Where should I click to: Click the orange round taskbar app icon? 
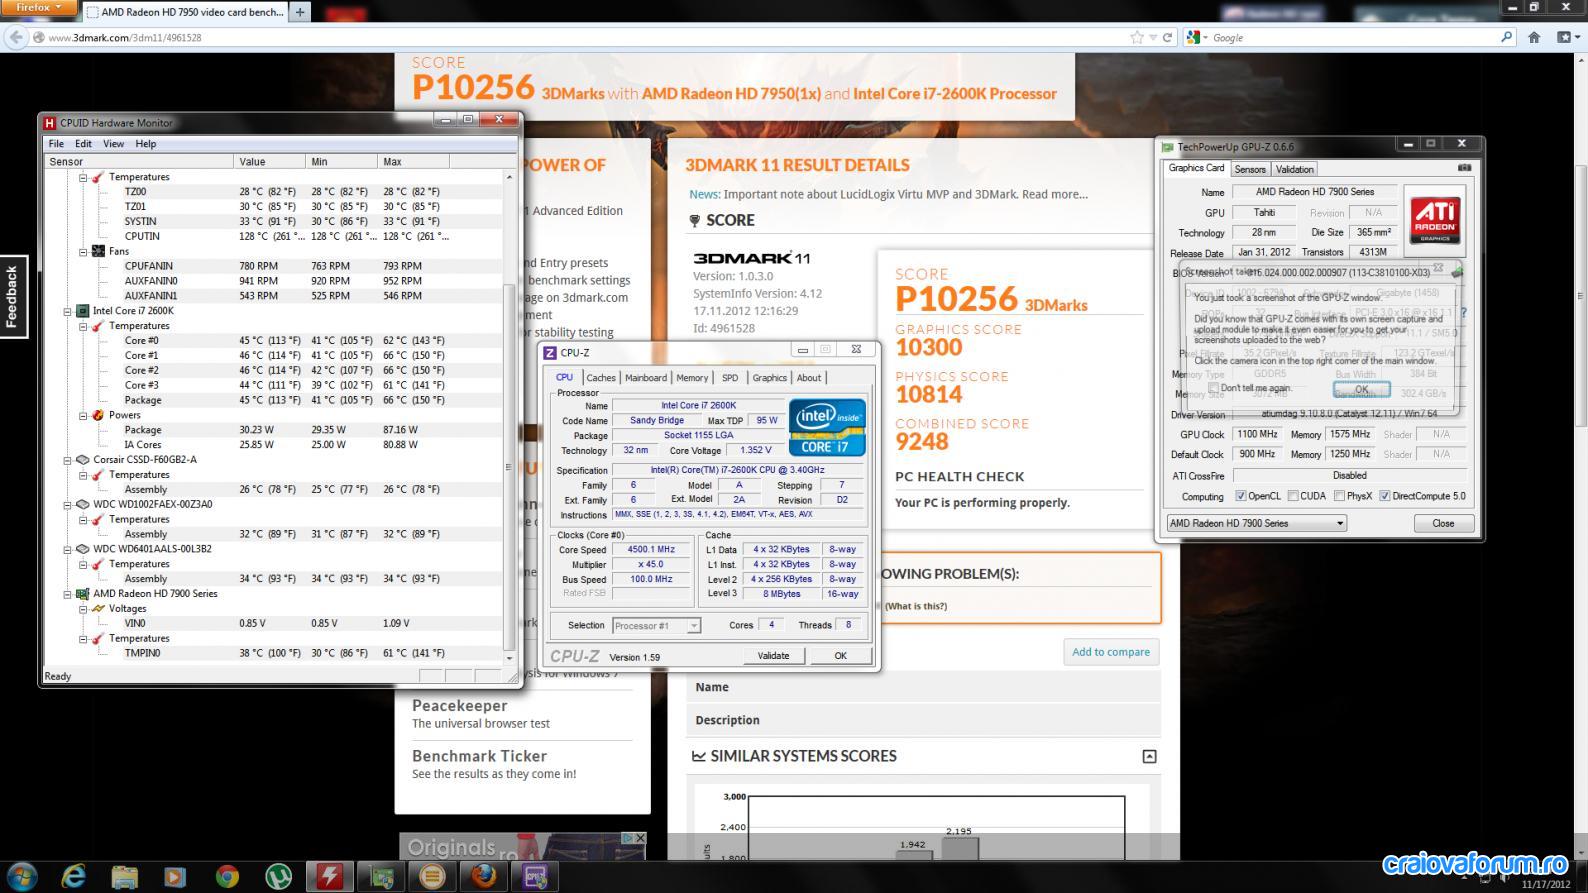[x=432, y=877]
